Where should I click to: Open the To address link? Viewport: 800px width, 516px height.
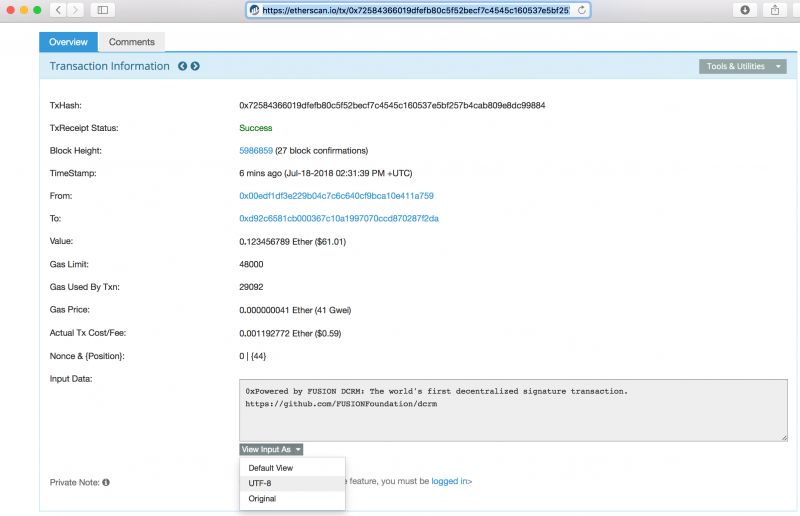[339, 218]
